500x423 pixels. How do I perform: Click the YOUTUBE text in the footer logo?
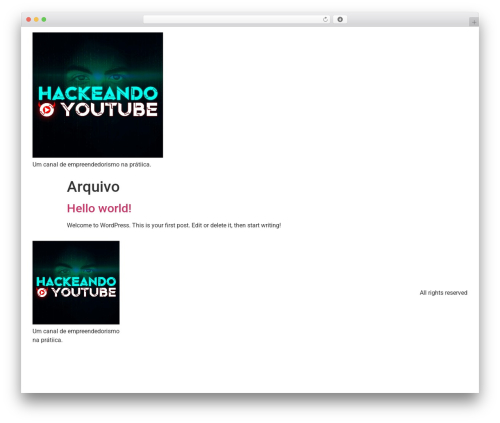tap(84, 292)
